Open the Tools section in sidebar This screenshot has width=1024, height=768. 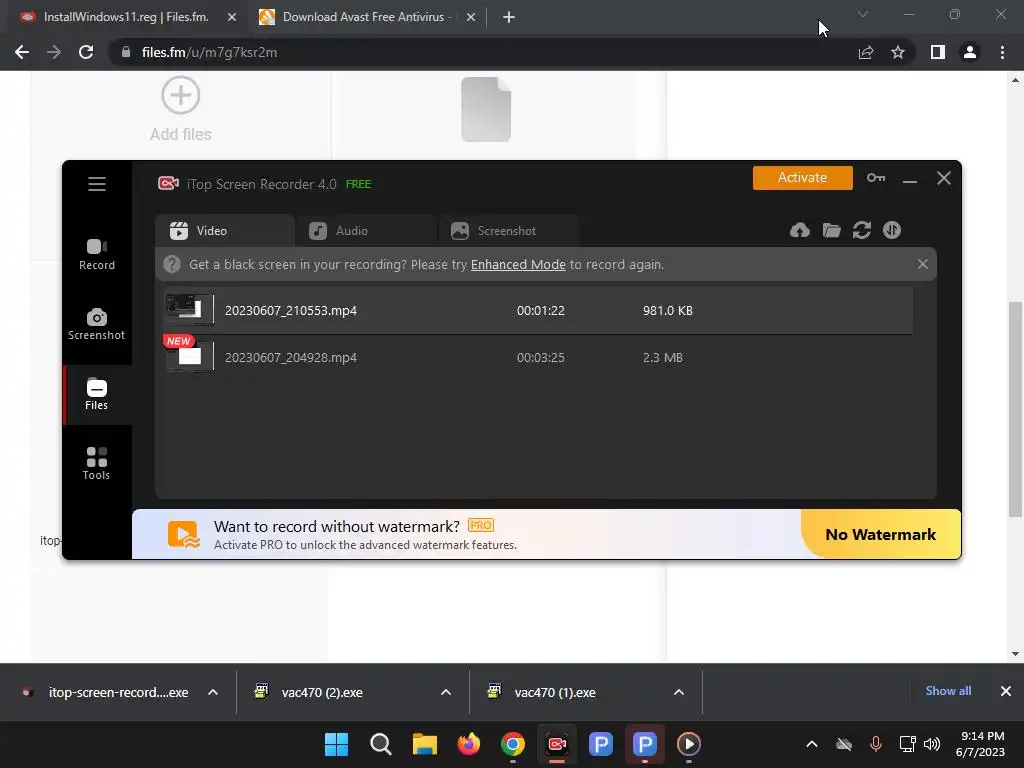click(x=97, y=464)
